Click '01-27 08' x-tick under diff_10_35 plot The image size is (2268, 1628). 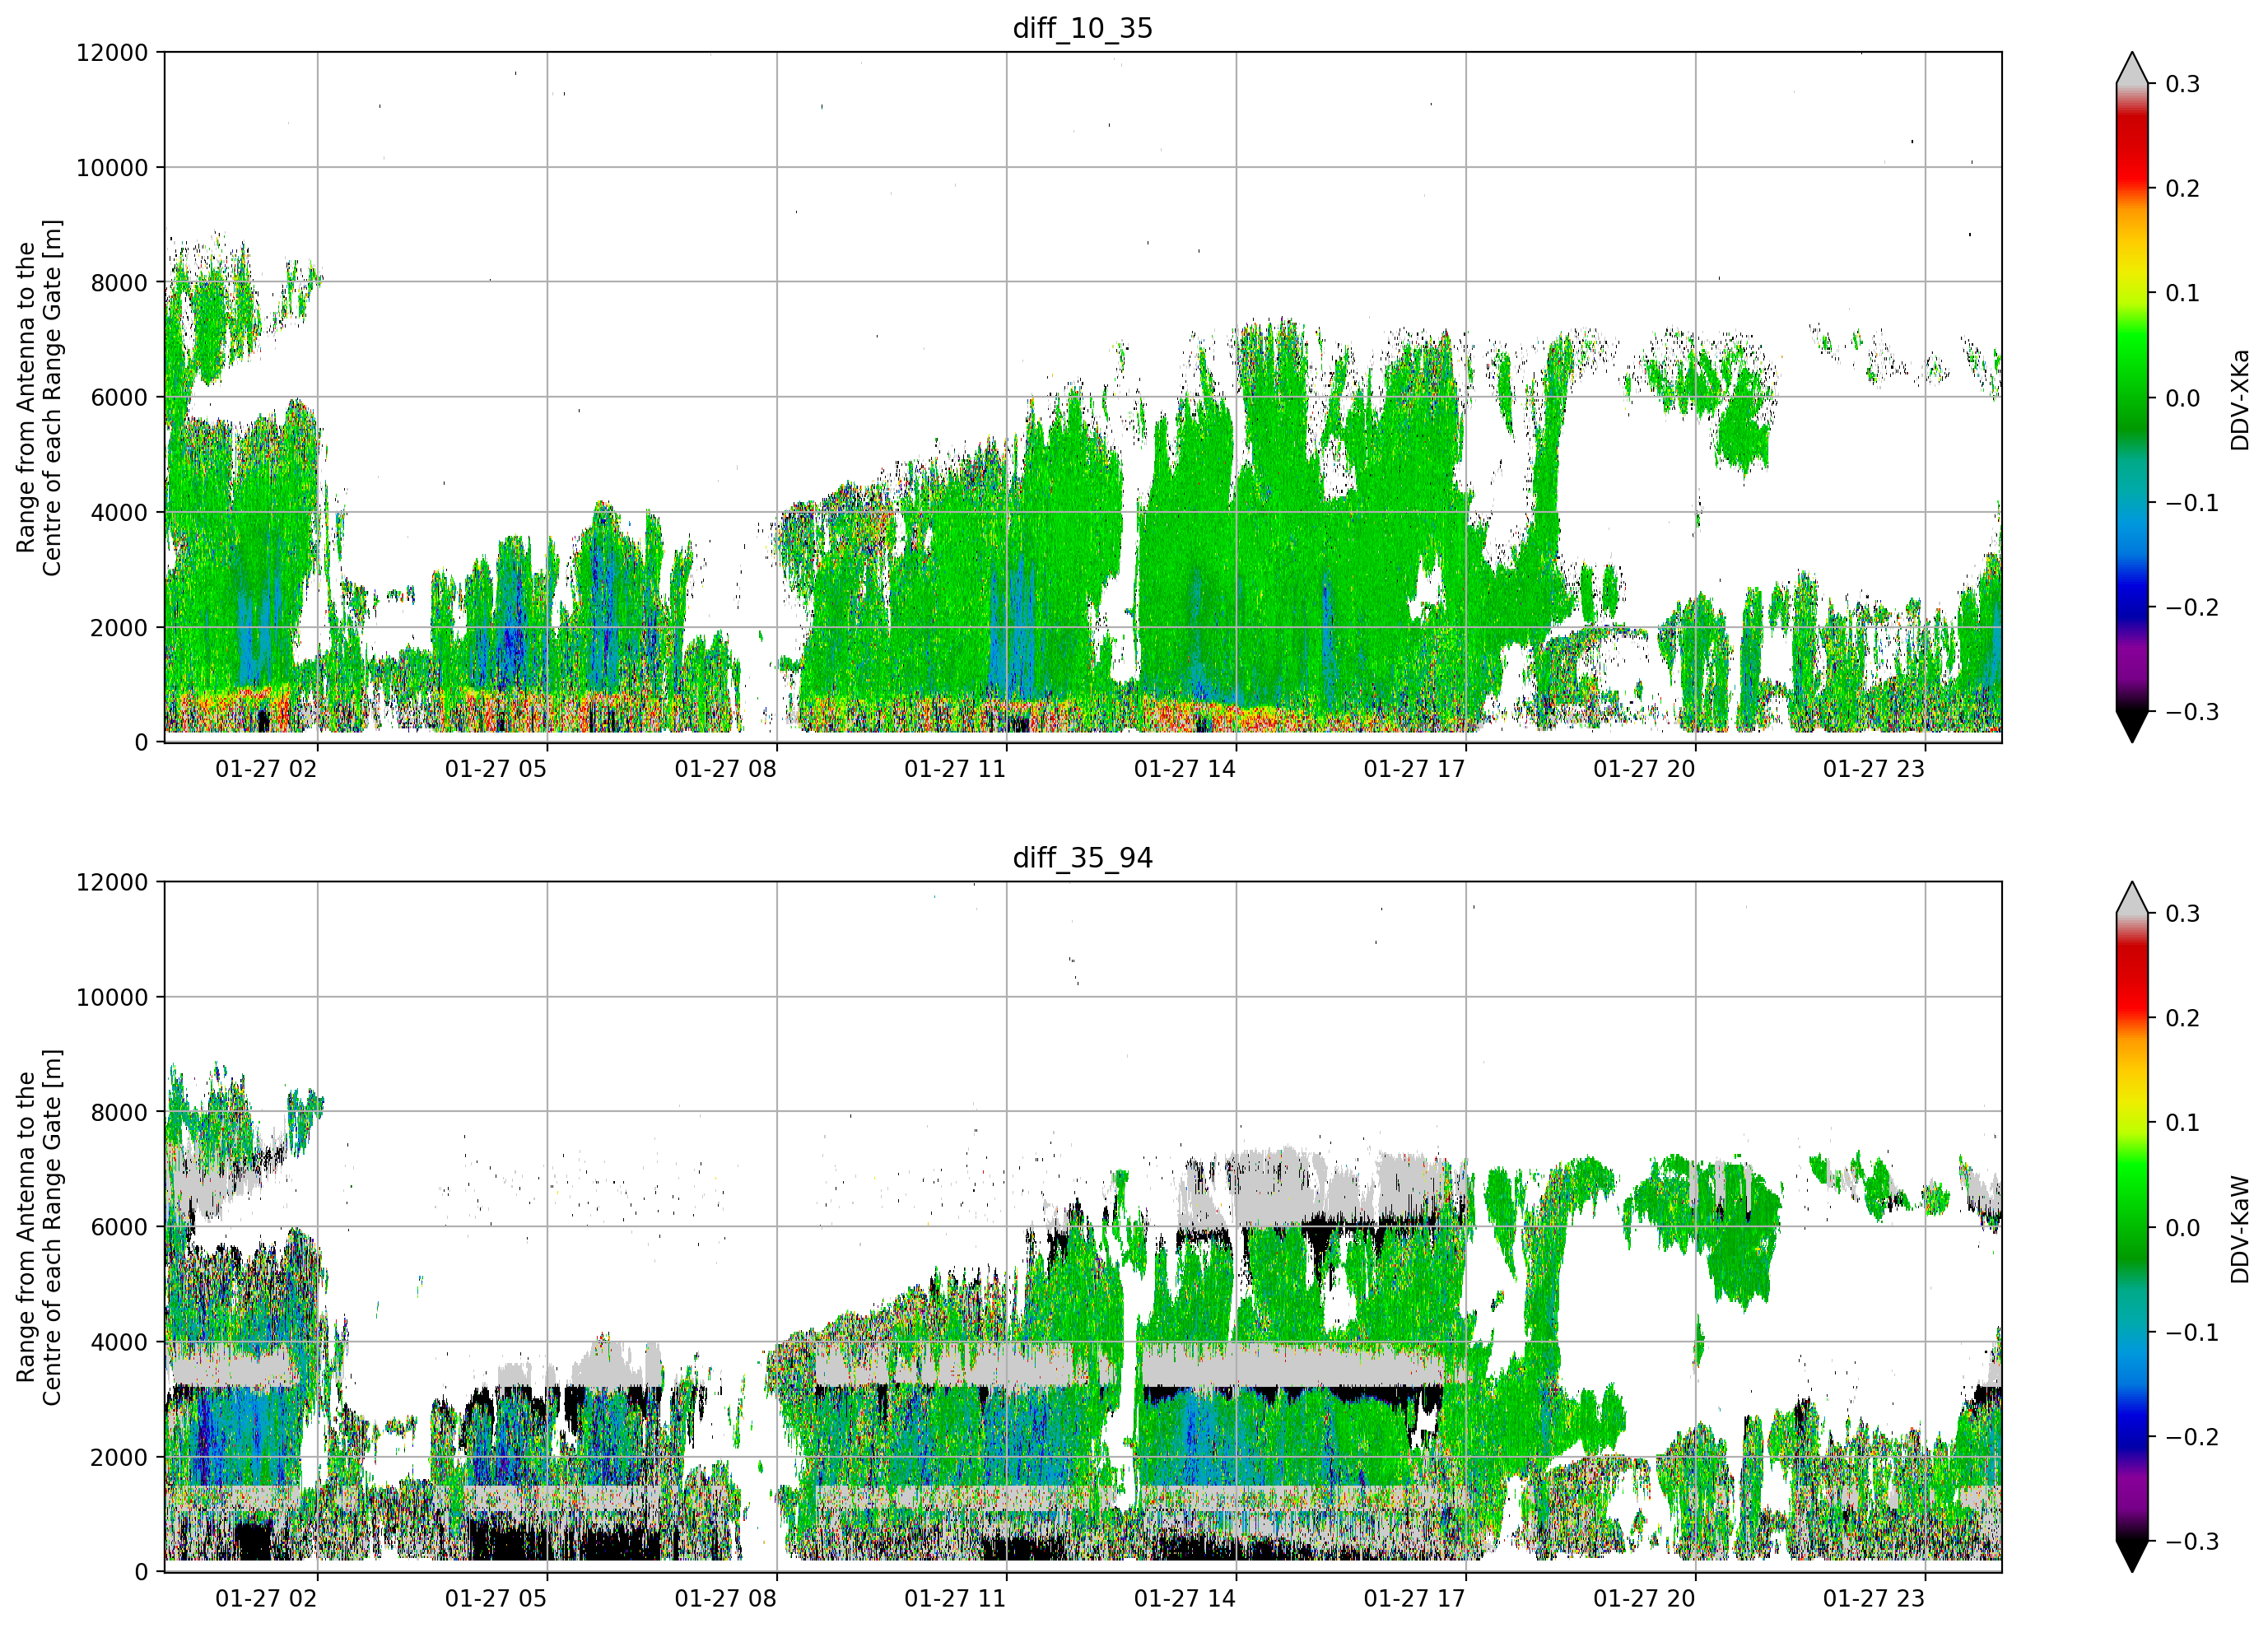(726, 769)
